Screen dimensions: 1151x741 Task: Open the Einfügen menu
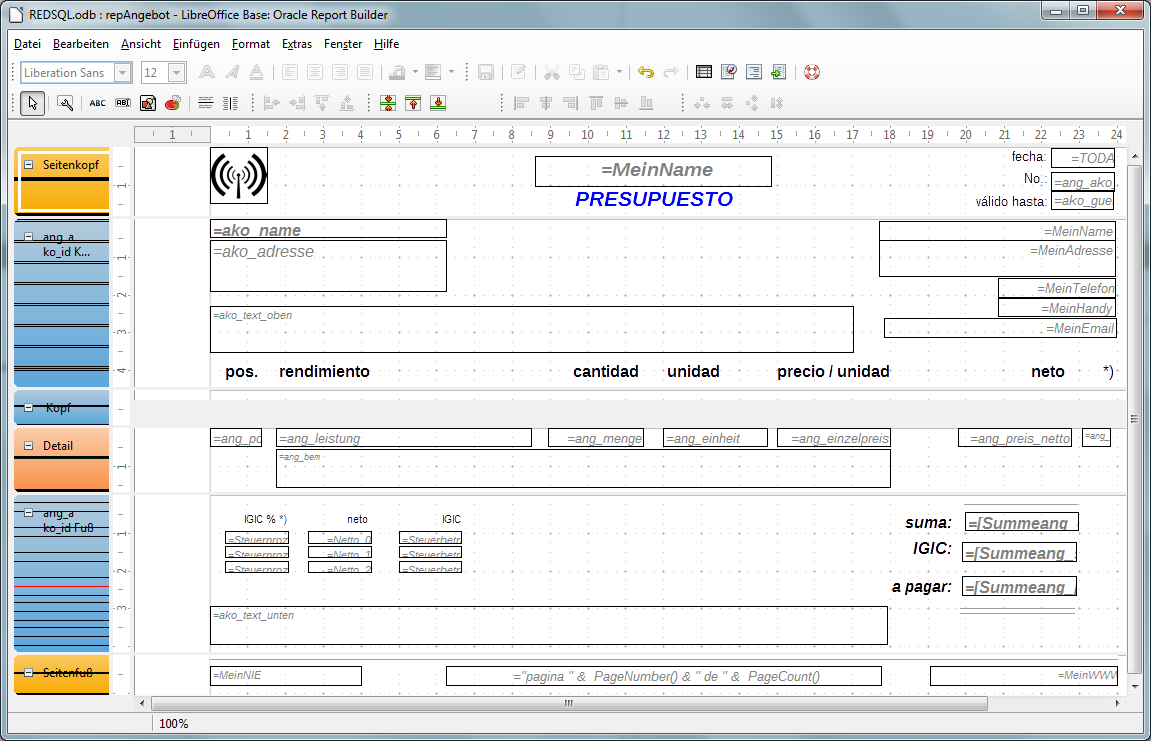coord(196,44)
